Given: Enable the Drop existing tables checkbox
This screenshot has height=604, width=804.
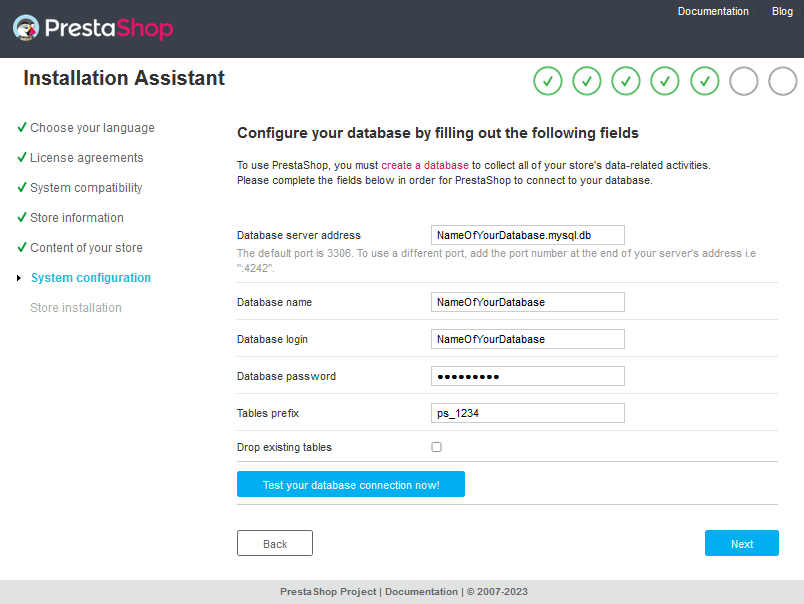Looking at the screenshot, I should (436, 447).
